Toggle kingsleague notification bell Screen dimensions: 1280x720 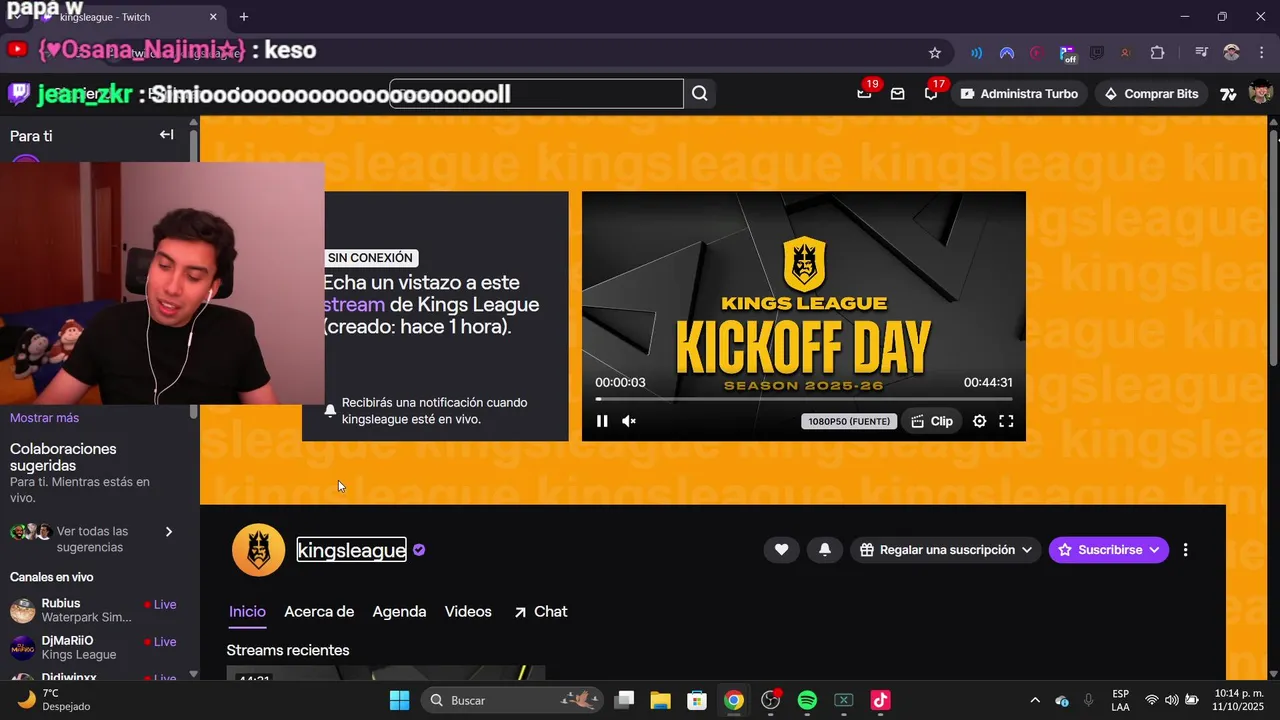pos(825,550)
